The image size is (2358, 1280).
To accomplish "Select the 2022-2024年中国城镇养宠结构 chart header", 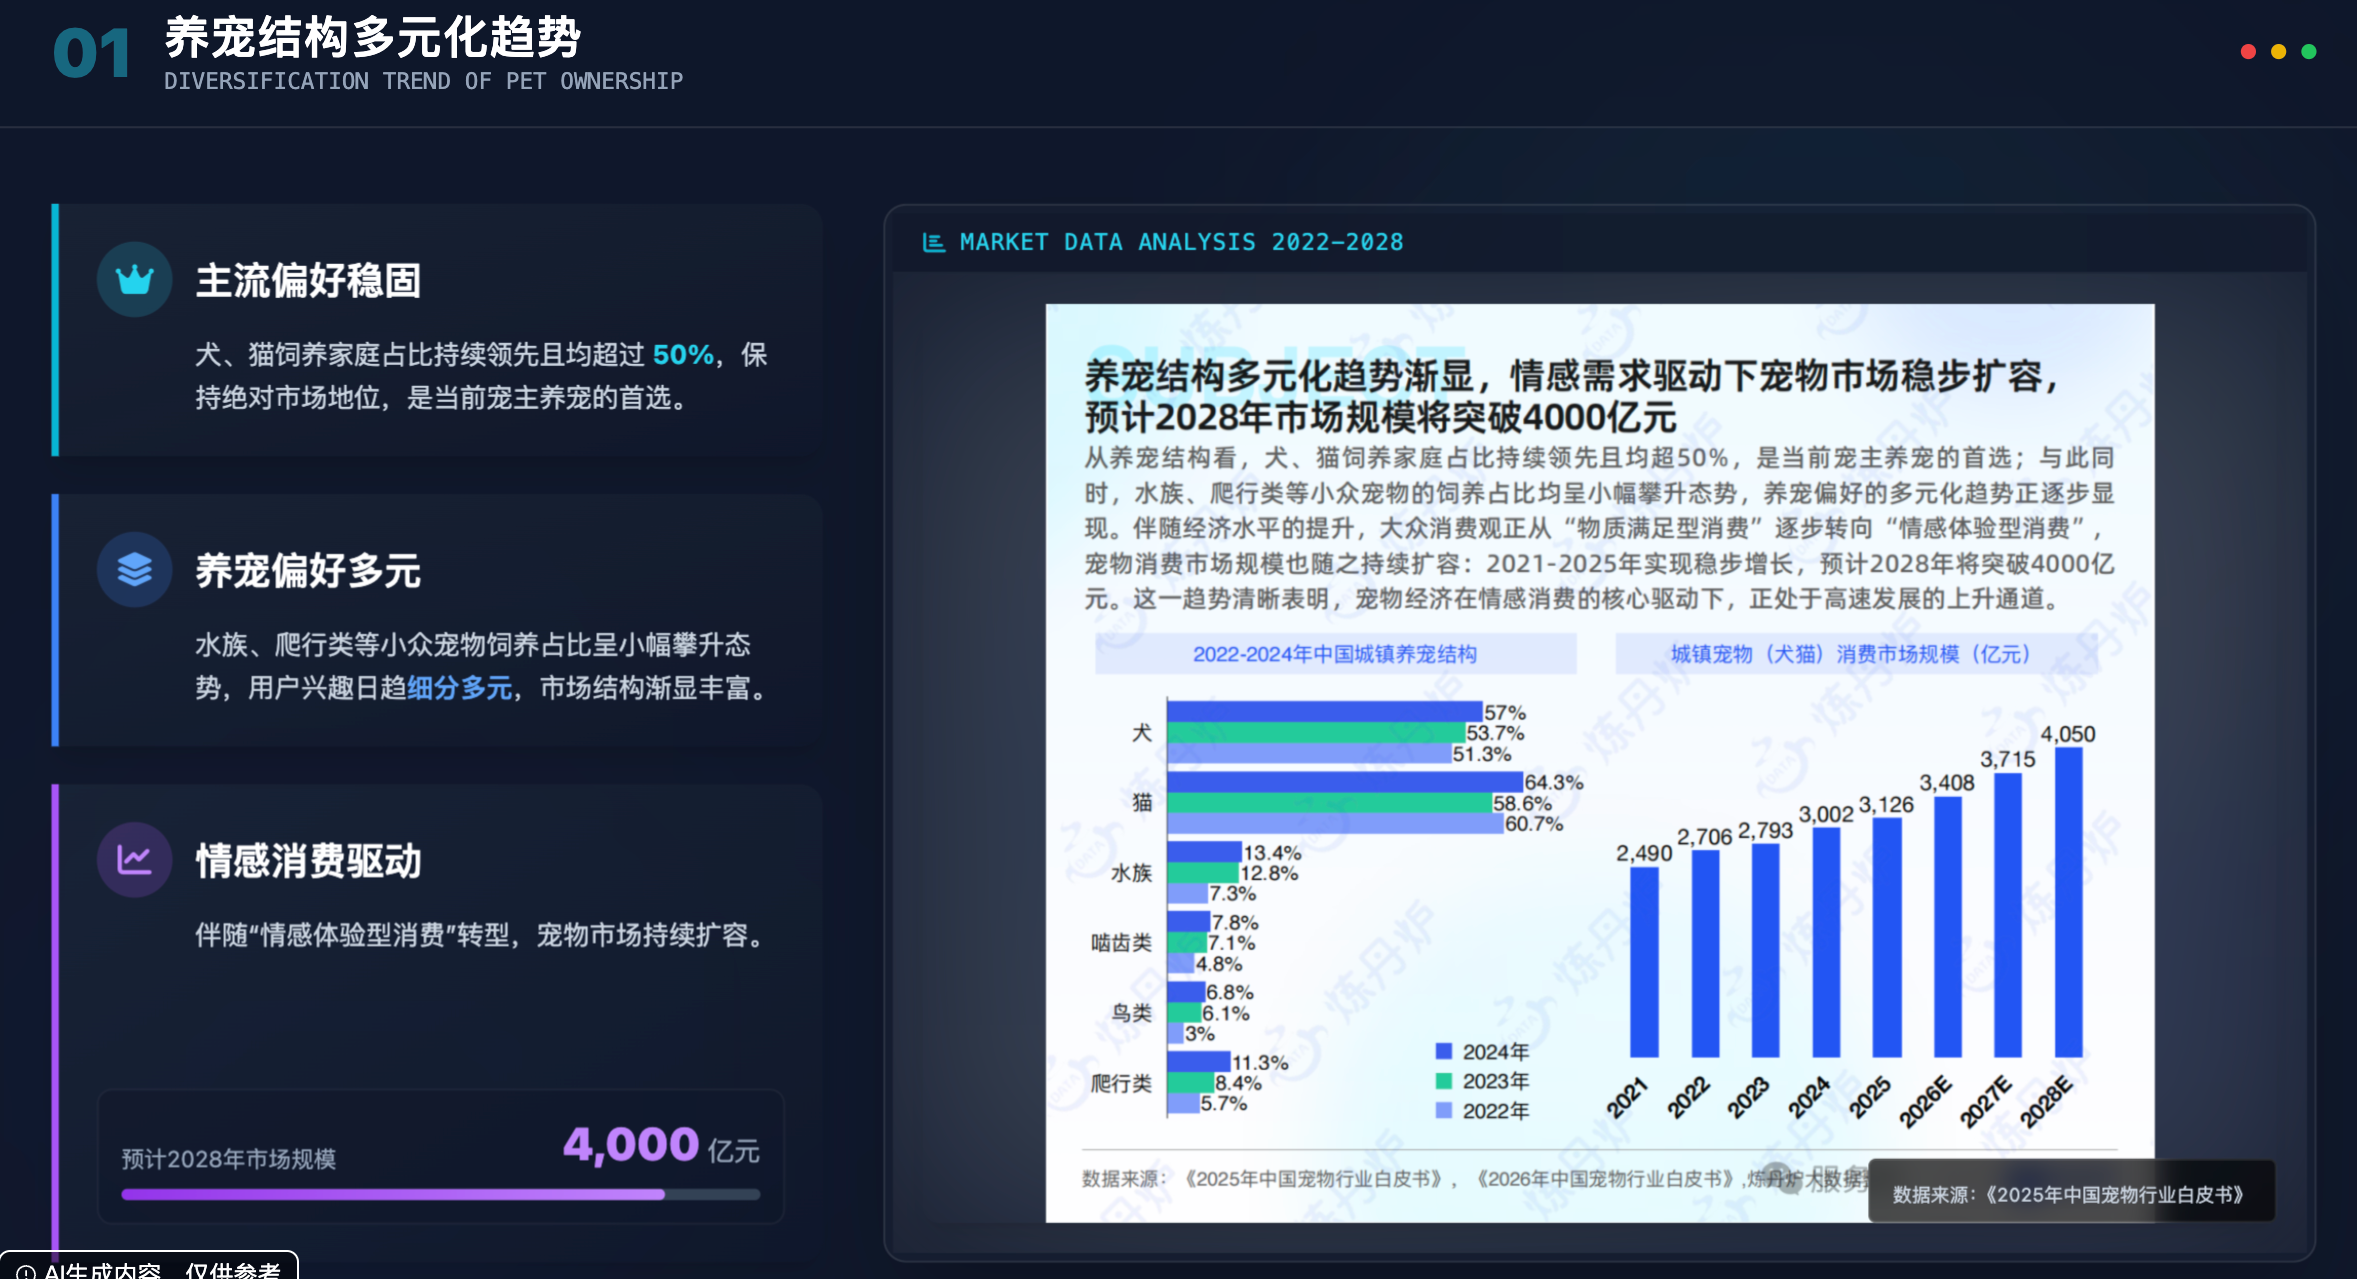I will coord(1334,654).
